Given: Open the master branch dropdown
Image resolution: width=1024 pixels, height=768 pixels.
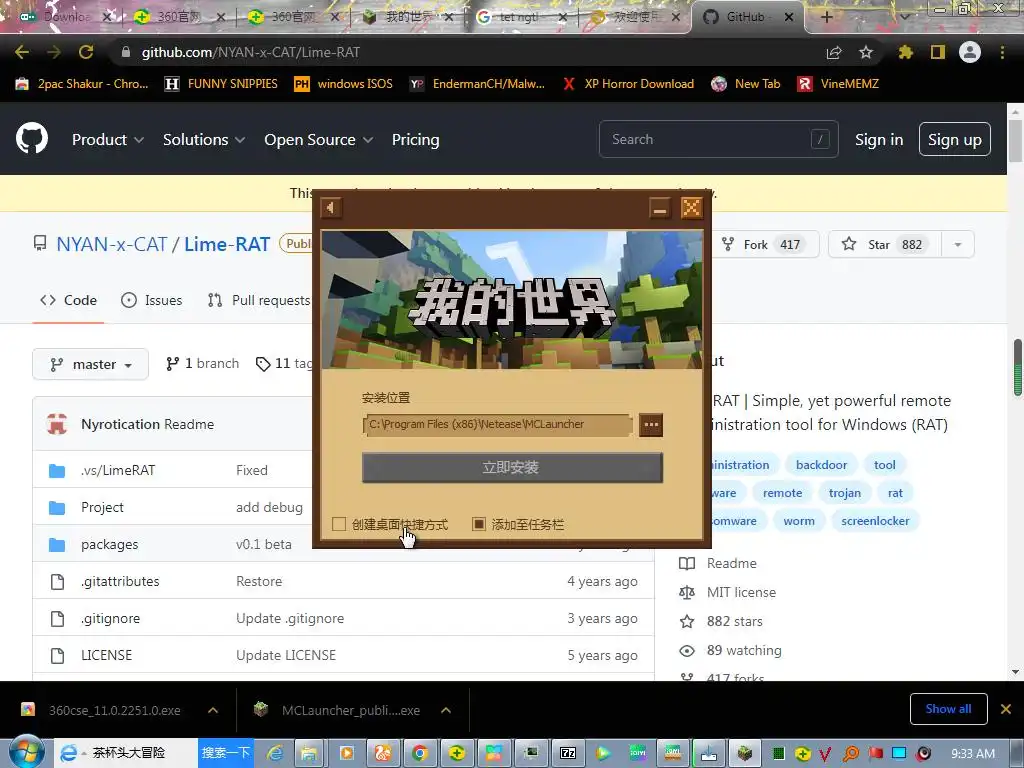Looking at the screenshot, I should (x=91, y=364).
